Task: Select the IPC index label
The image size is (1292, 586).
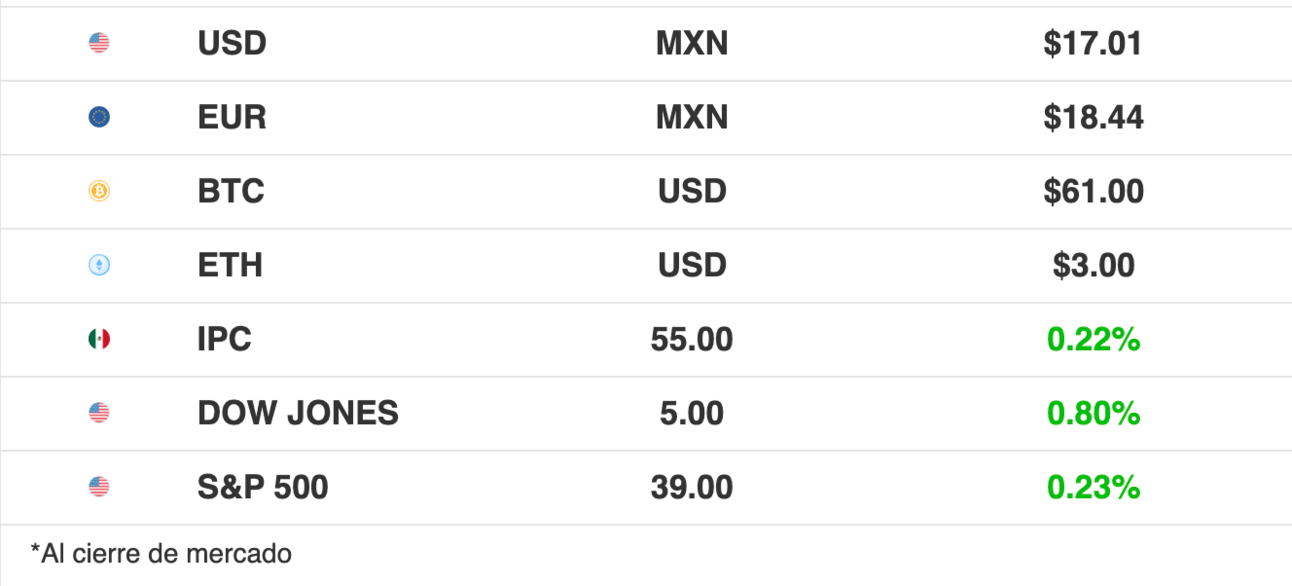Action: pyautogui.click(x=225, y=340)
